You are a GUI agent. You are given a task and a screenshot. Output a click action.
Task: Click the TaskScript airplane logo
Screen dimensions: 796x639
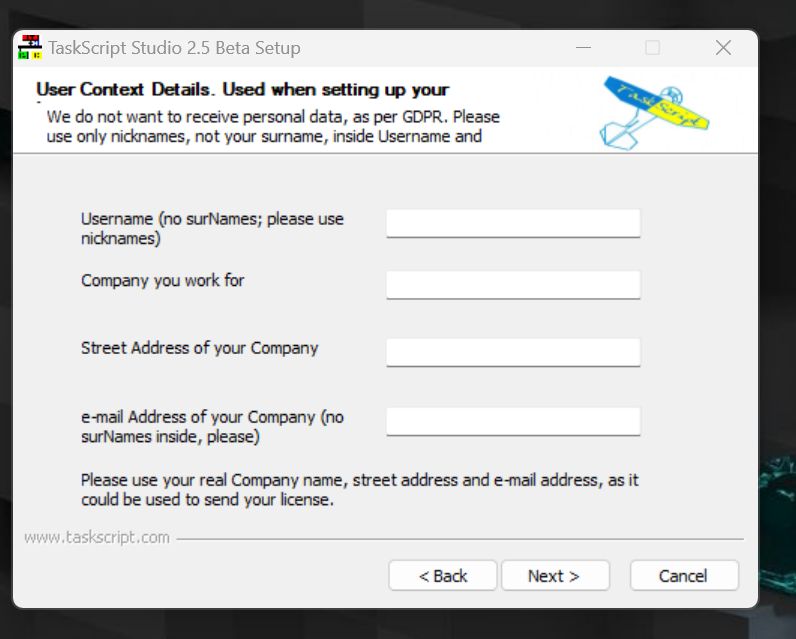click(x=654, y=113)
